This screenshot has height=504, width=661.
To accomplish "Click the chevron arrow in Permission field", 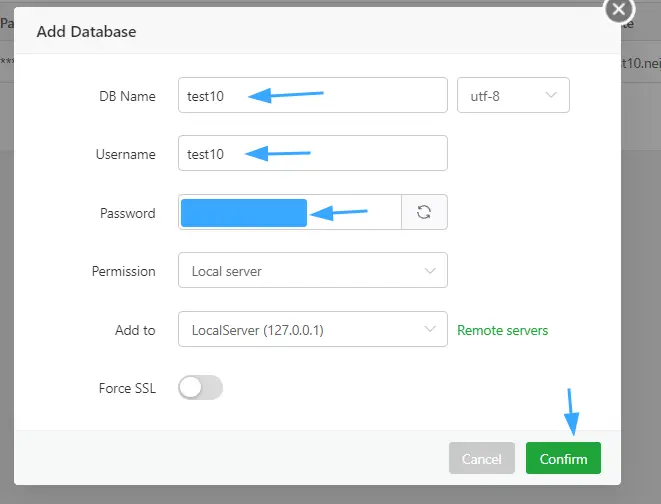I will click(x=430, y=271).
